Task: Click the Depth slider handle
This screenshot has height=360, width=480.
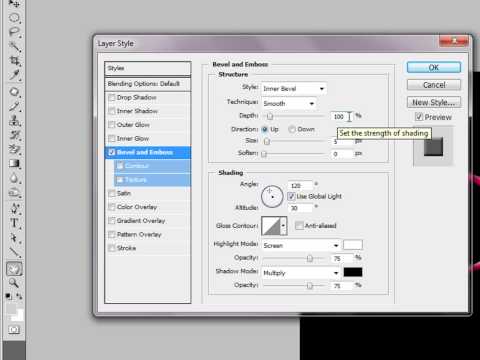Action: click(270, 116)
